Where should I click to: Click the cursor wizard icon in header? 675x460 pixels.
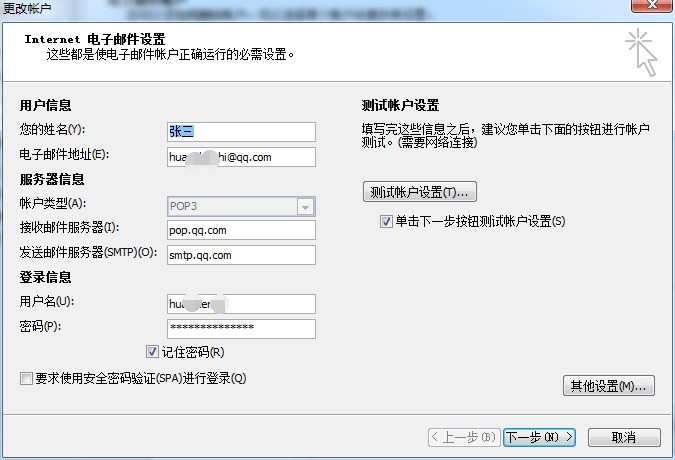641,52
